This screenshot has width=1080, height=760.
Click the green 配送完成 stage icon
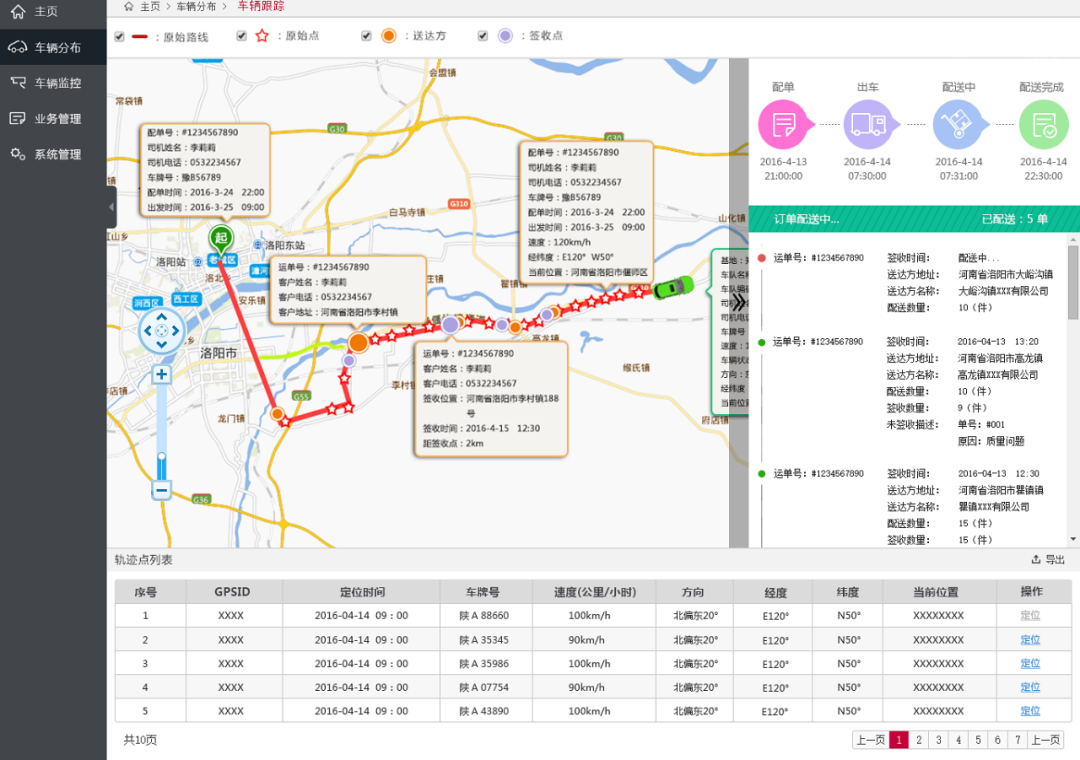click(x=1043, y=125)
